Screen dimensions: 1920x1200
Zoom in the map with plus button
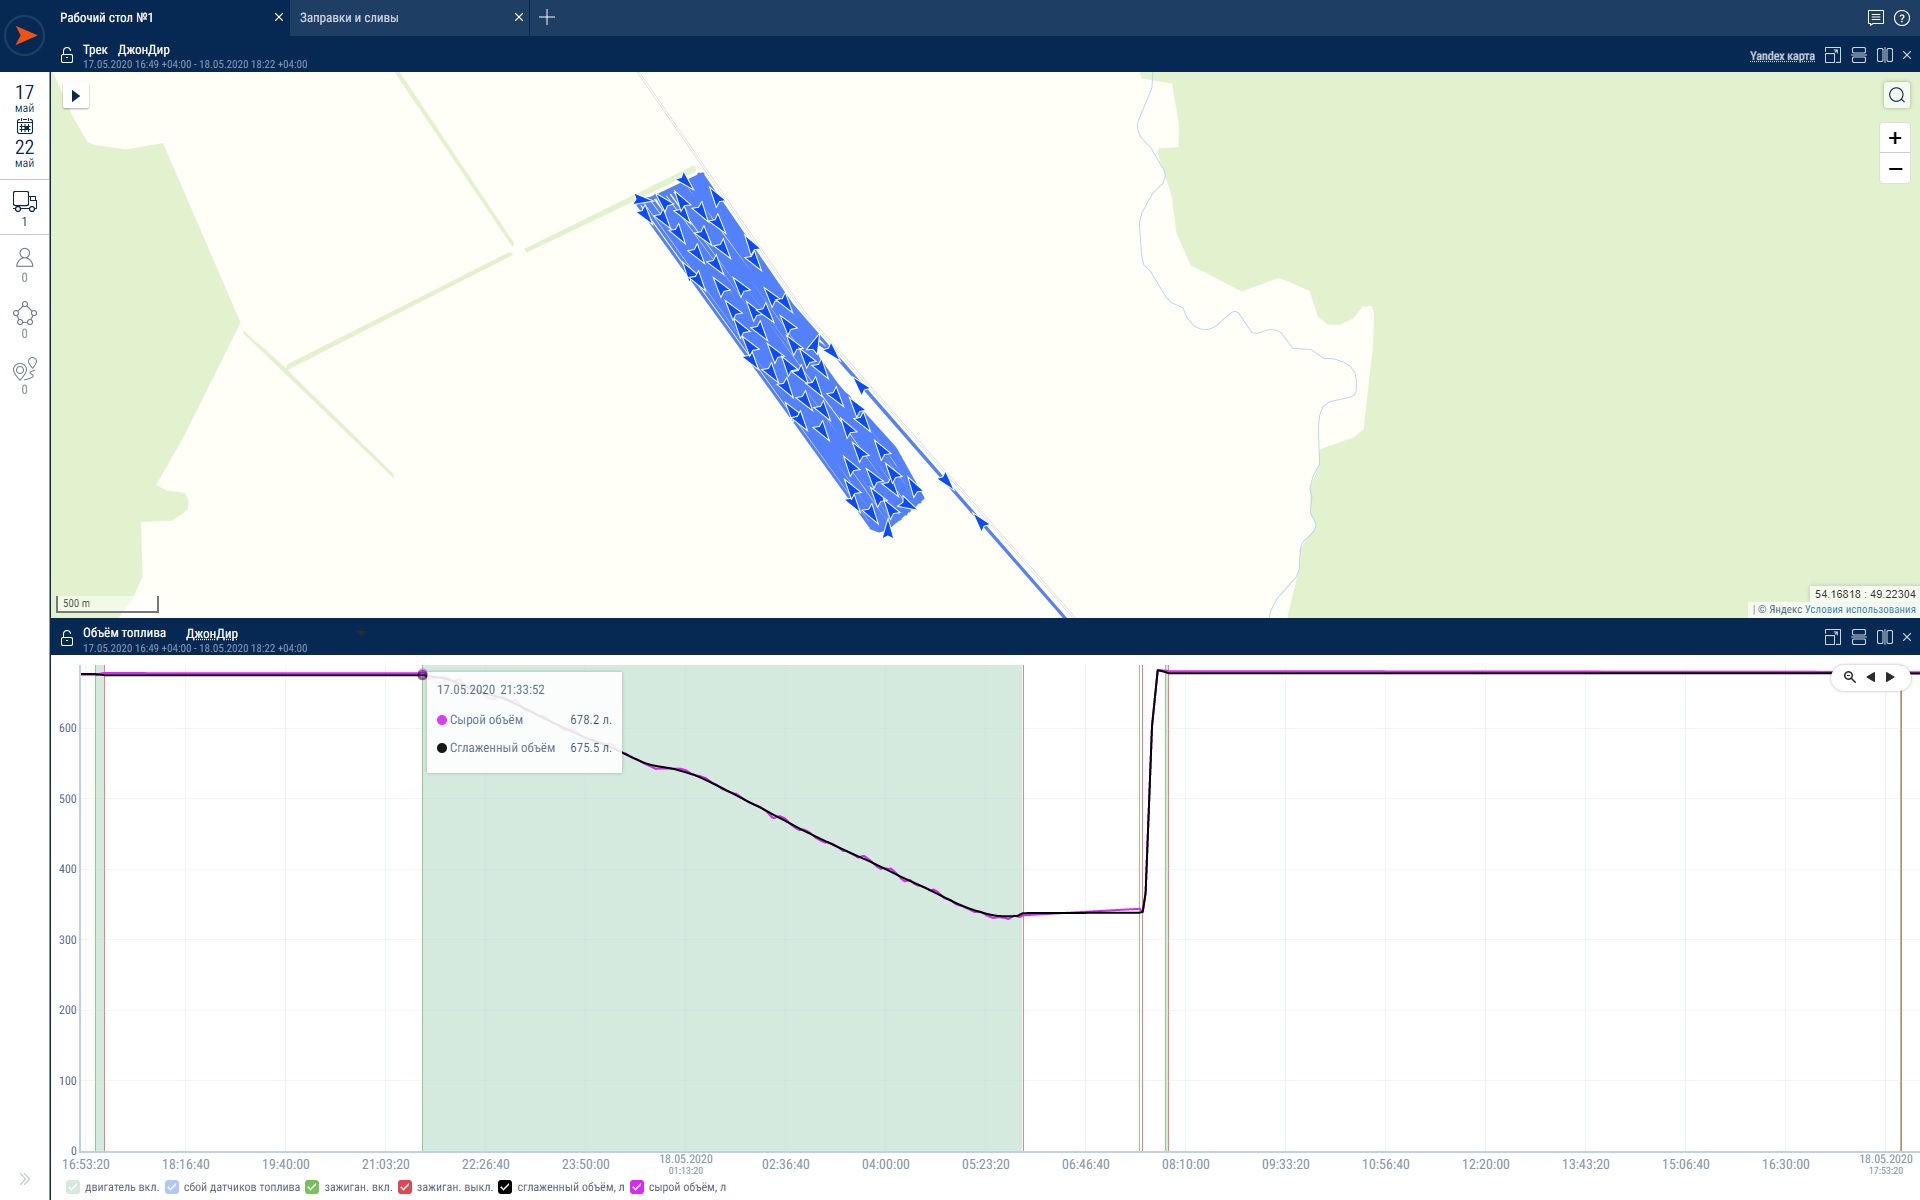click(1895, 138)
